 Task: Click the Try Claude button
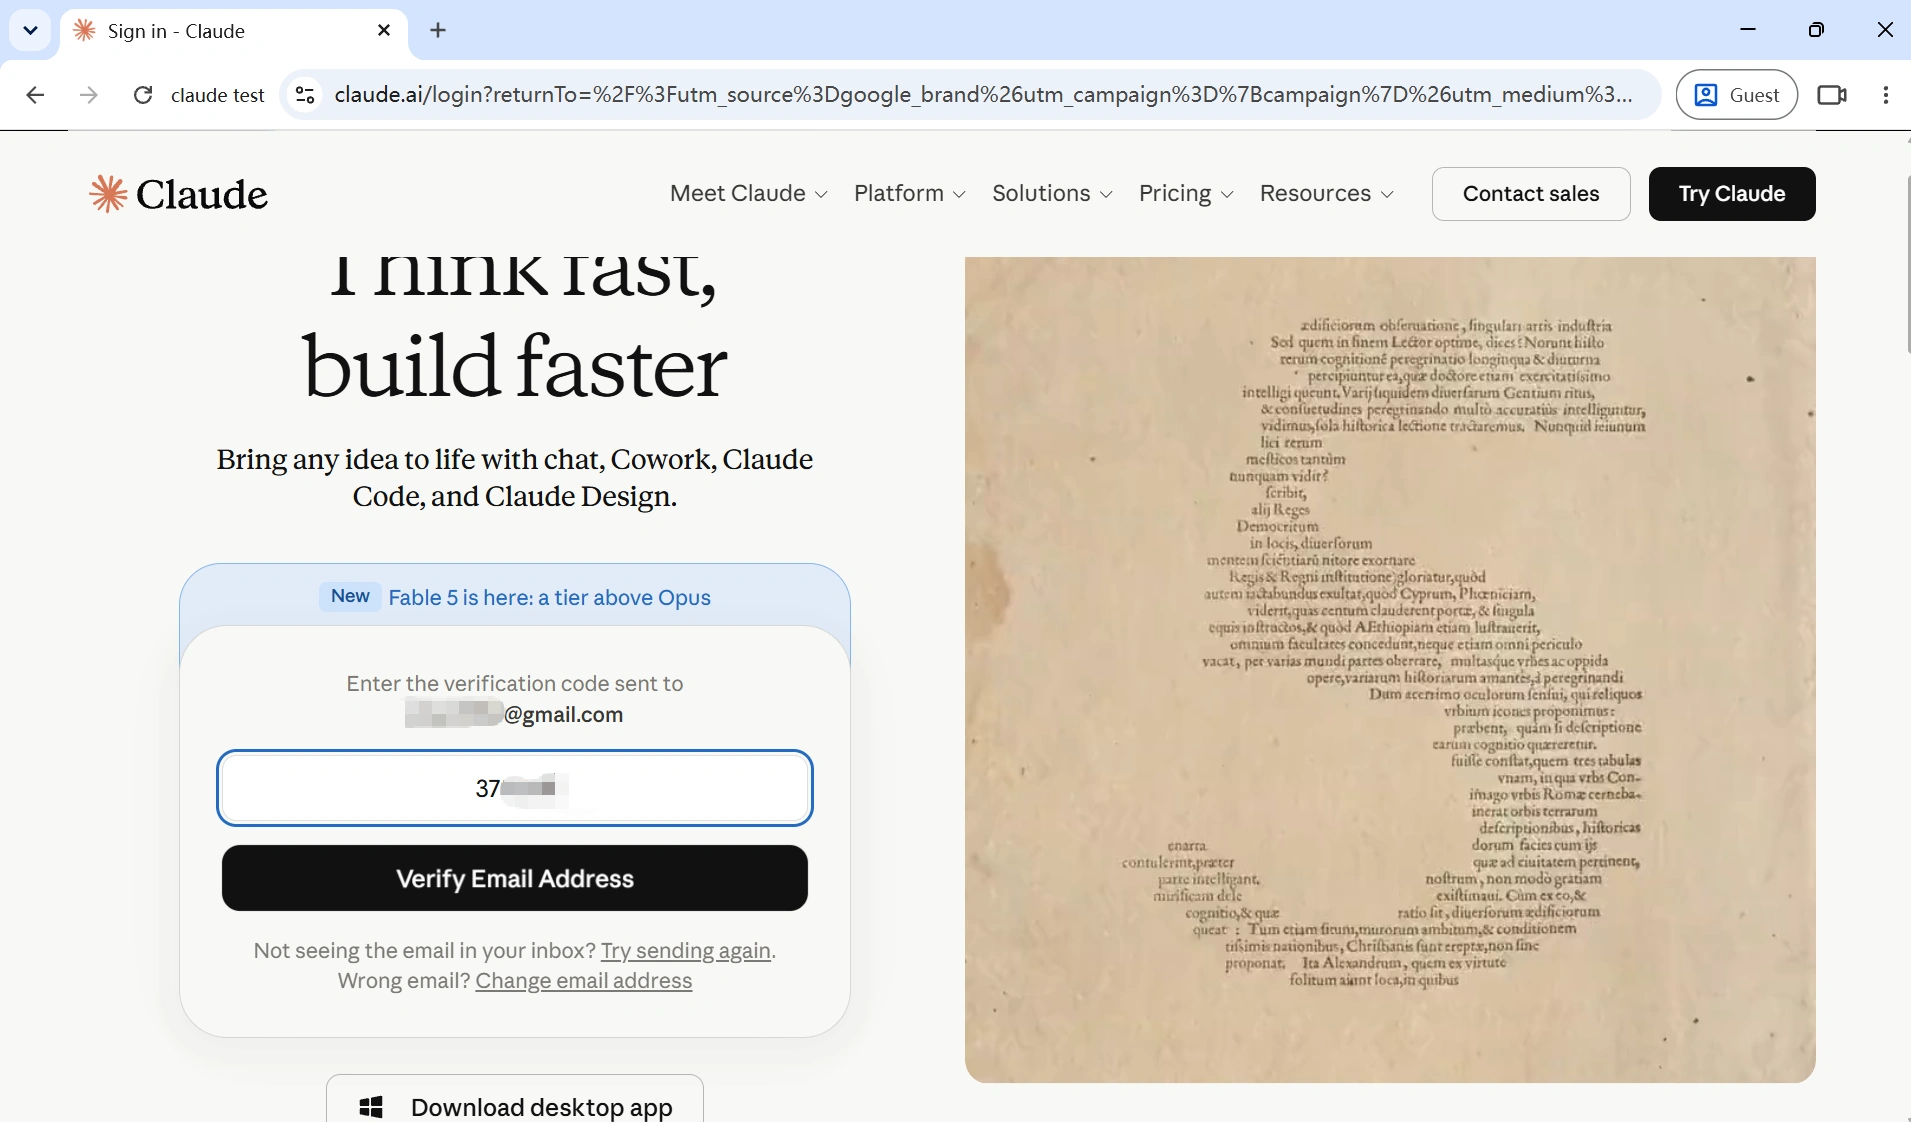tap(1732, 194)
